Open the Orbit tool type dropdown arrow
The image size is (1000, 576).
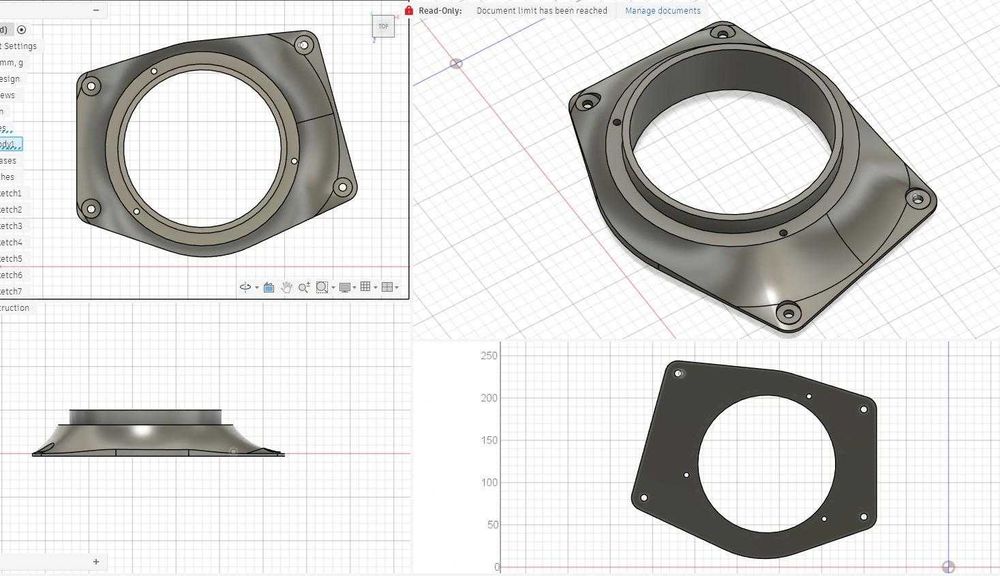pyautogui.click(x=257, y=288)
